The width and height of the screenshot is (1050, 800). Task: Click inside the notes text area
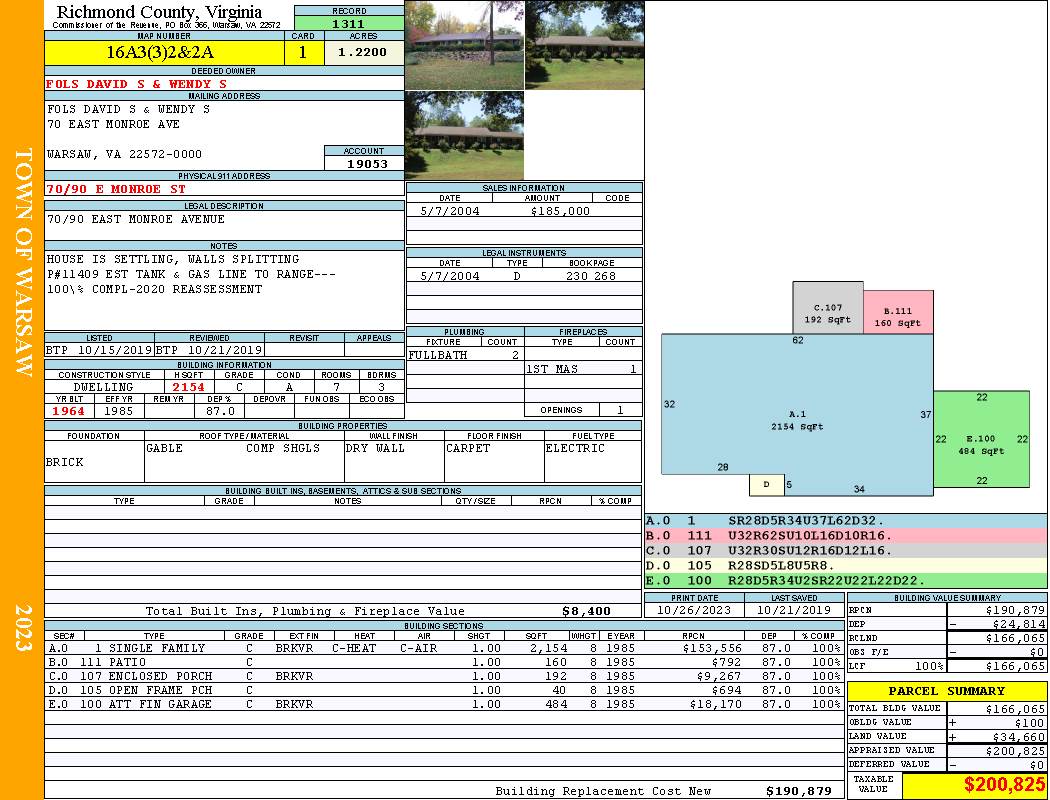pos(224,290)
